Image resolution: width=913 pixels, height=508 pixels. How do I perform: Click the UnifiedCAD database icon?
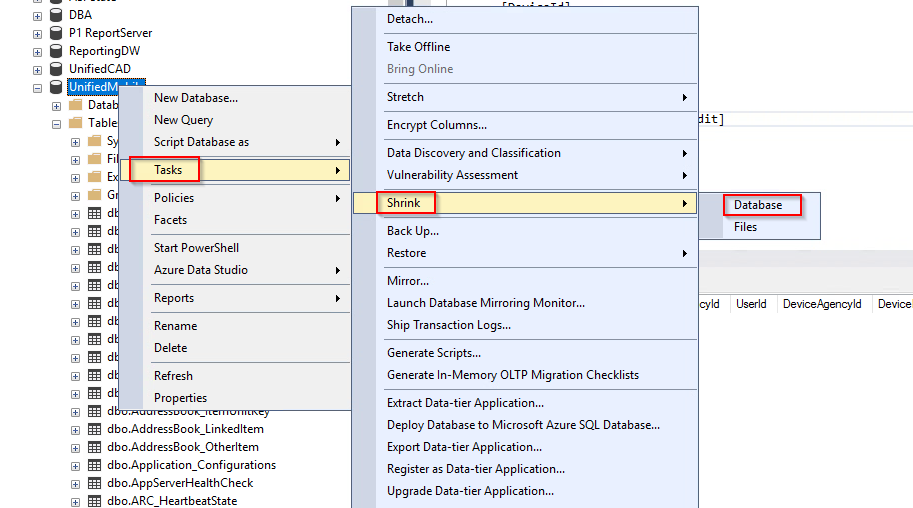click(x=56, y=69)
